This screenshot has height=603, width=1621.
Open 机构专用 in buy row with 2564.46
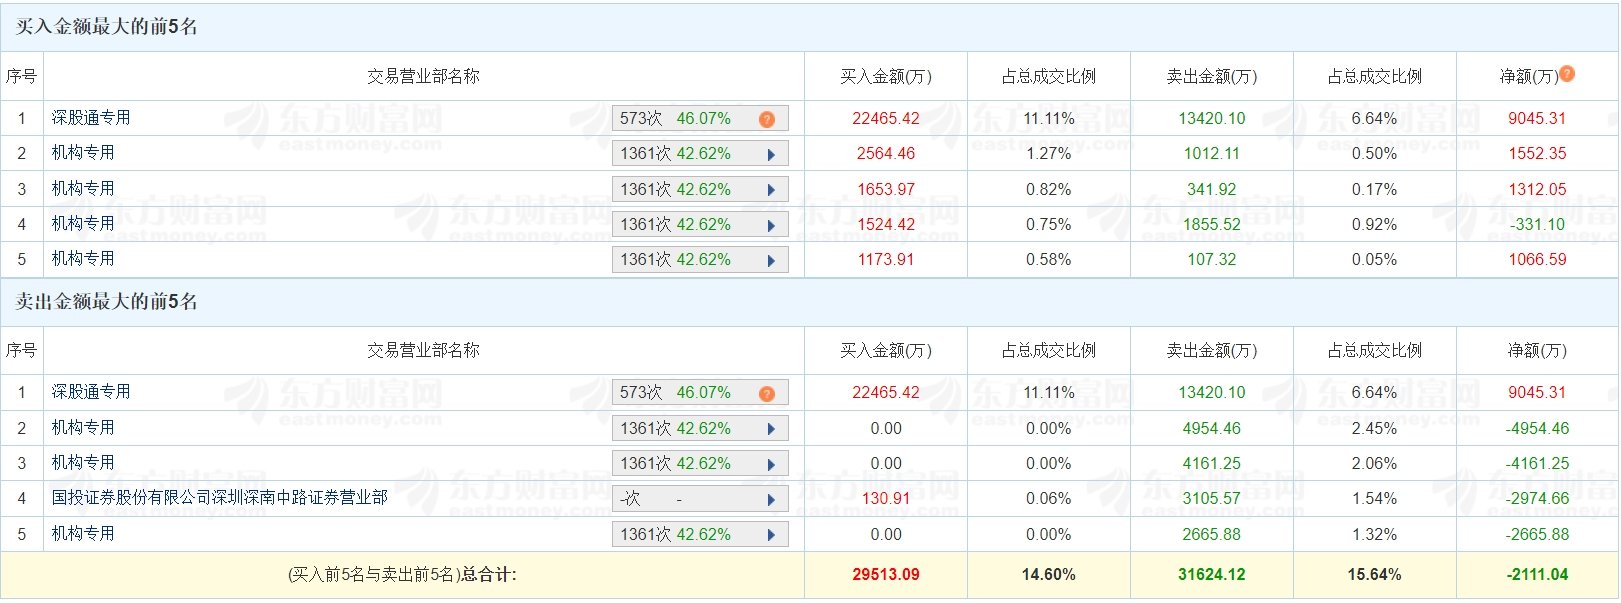pyautogui.click(x=83, y=153)
